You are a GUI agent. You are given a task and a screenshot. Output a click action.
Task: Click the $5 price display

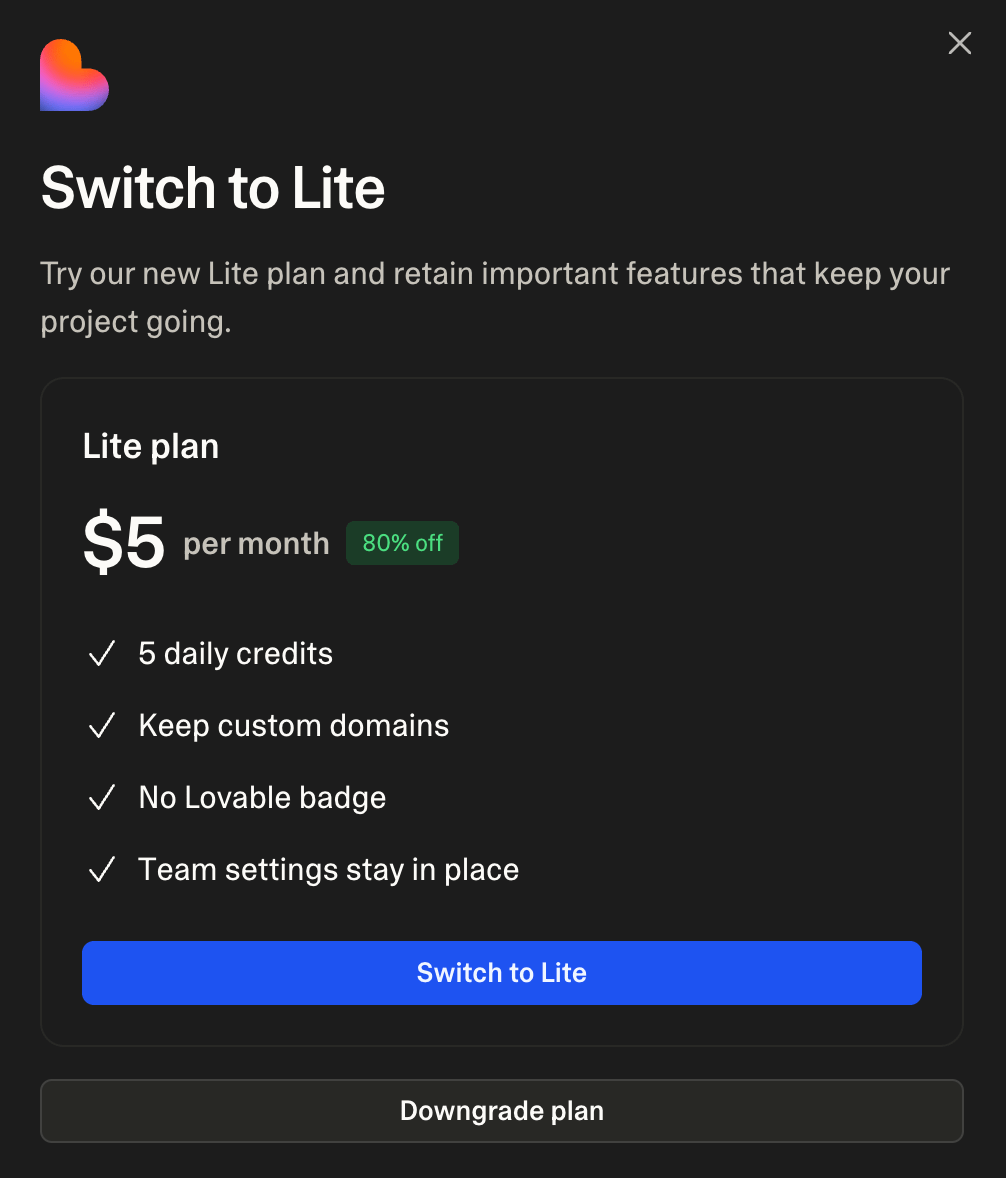coord(124,543)
